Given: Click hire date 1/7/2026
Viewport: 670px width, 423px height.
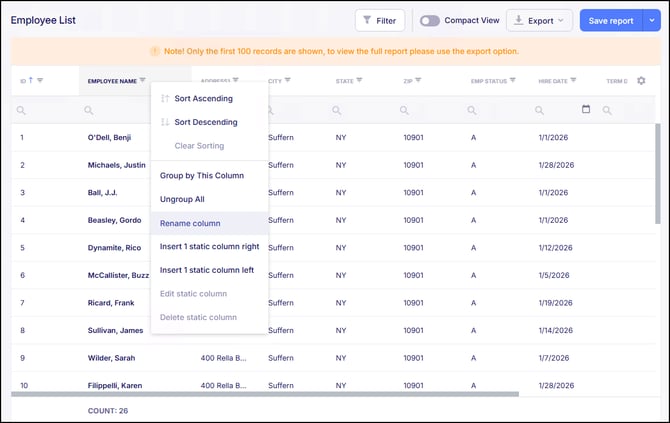Looking at the screenshot, I should (x=554, y=358).
